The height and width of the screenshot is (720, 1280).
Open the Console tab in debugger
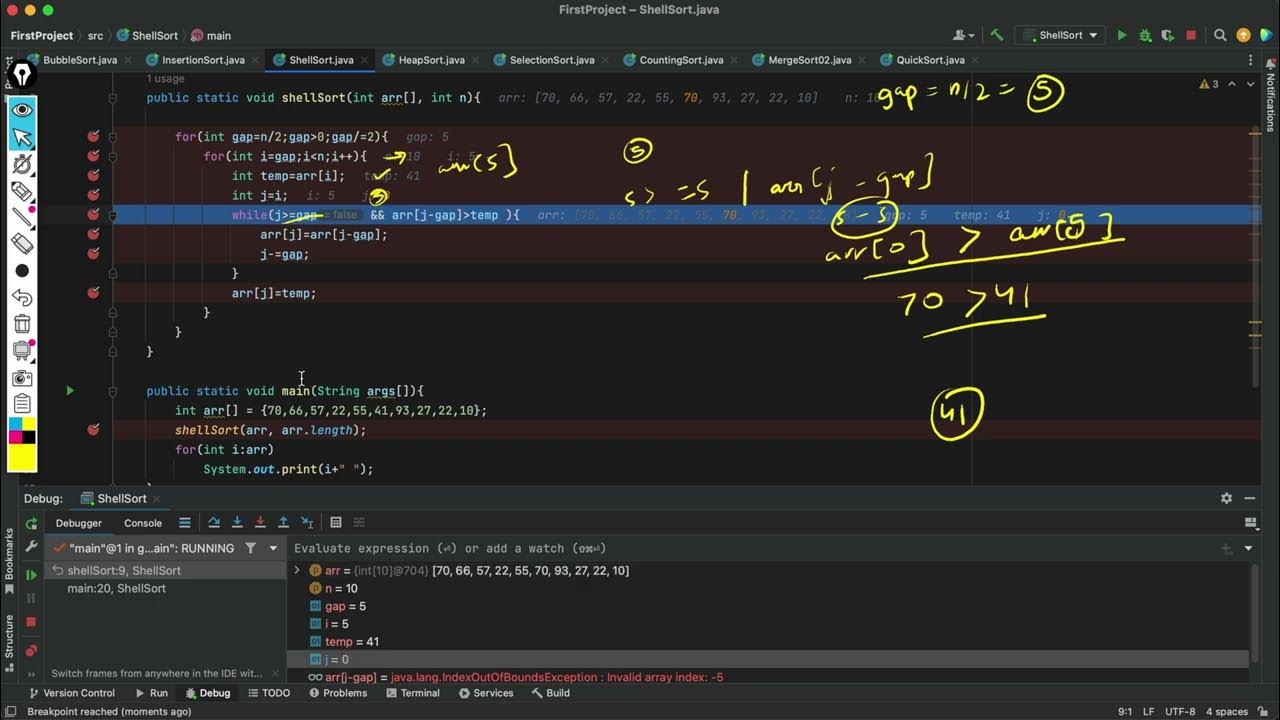coord(143,523)
